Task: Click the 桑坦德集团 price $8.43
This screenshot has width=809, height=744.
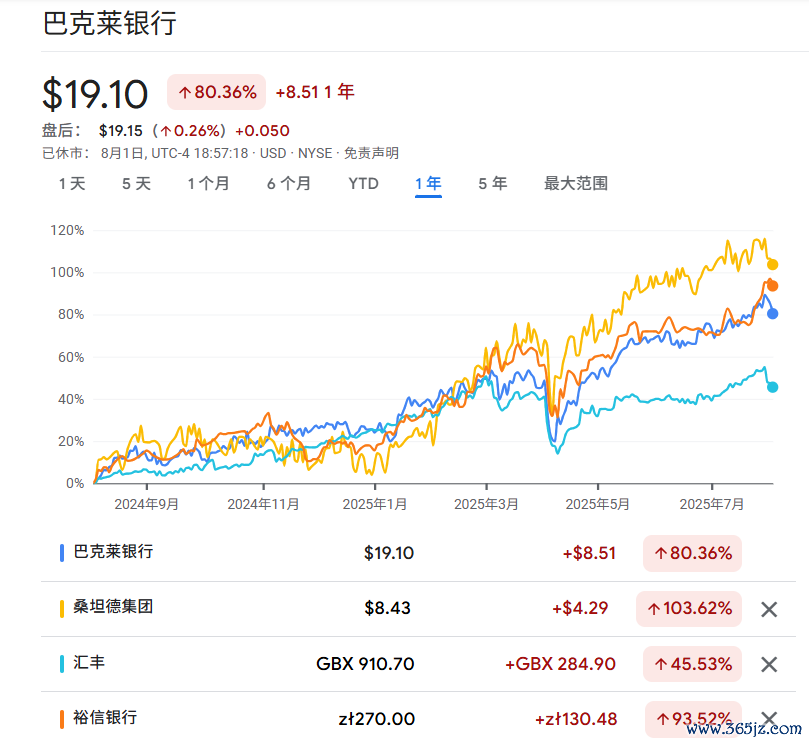Action: tap(387, 608)
